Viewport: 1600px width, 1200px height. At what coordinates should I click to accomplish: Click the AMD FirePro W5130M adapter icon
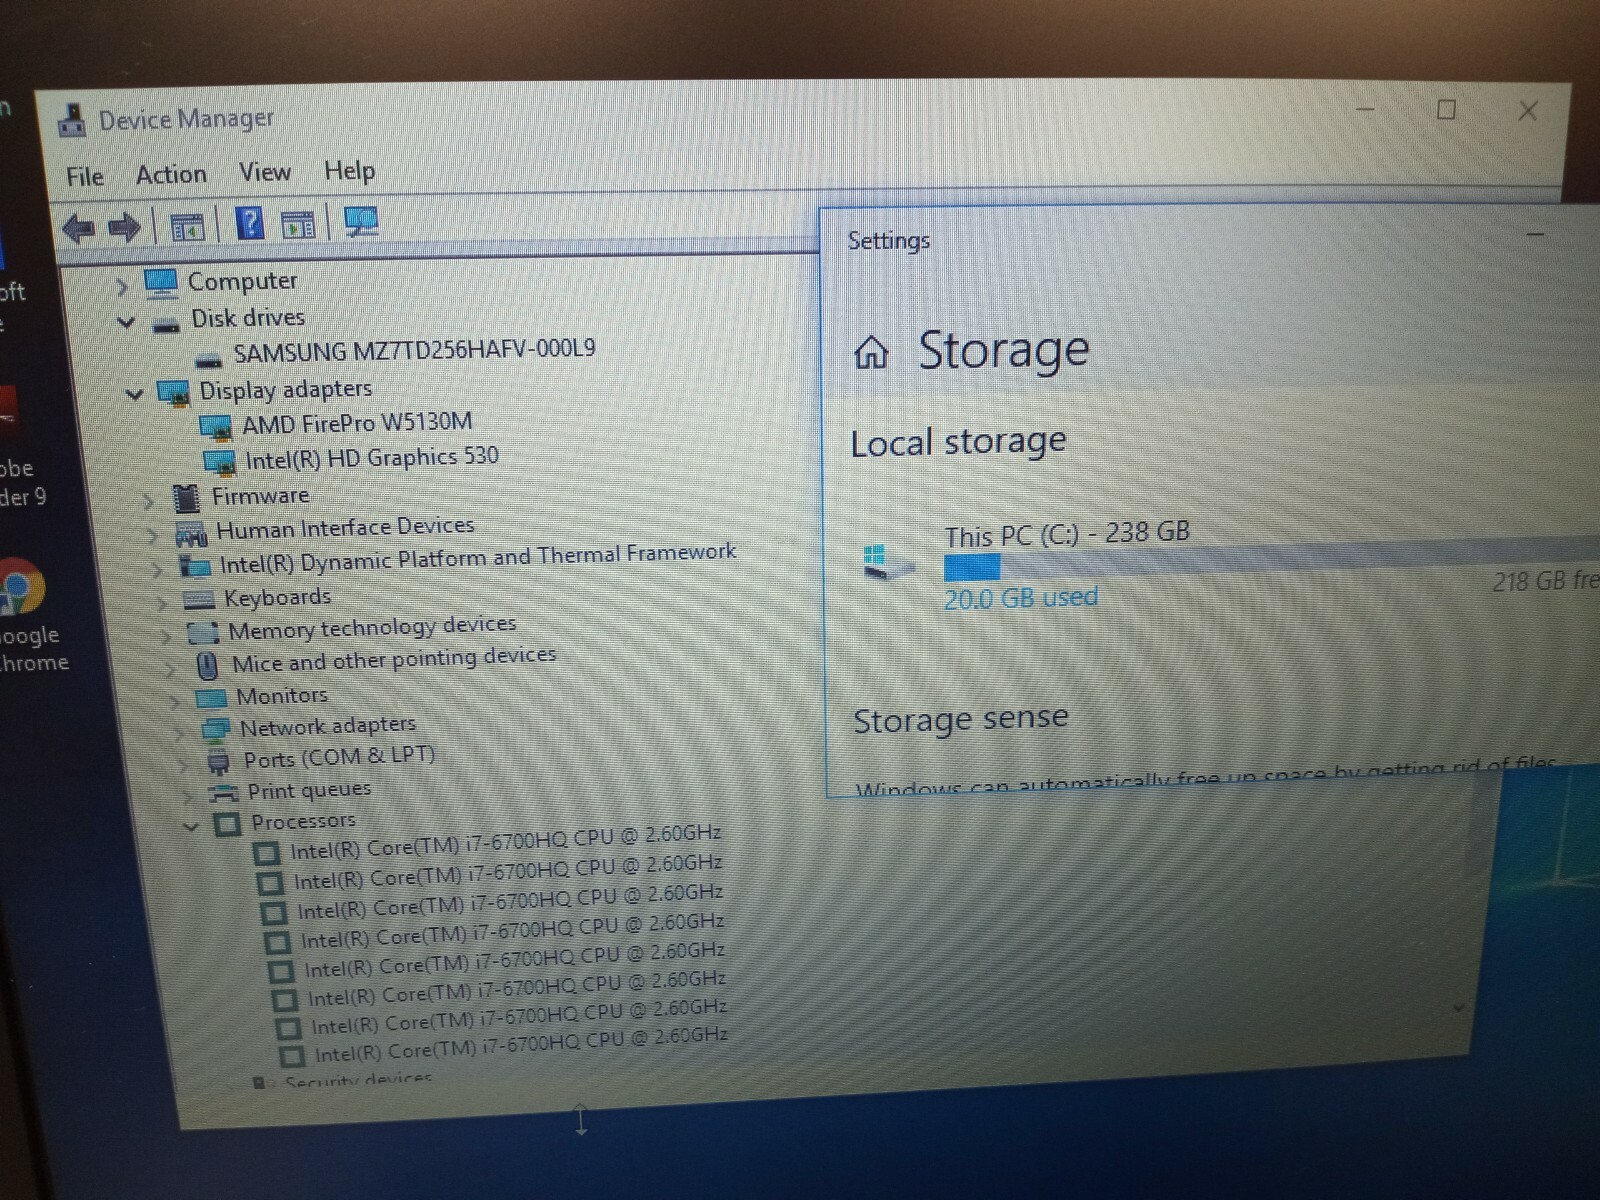click(215, 429)
